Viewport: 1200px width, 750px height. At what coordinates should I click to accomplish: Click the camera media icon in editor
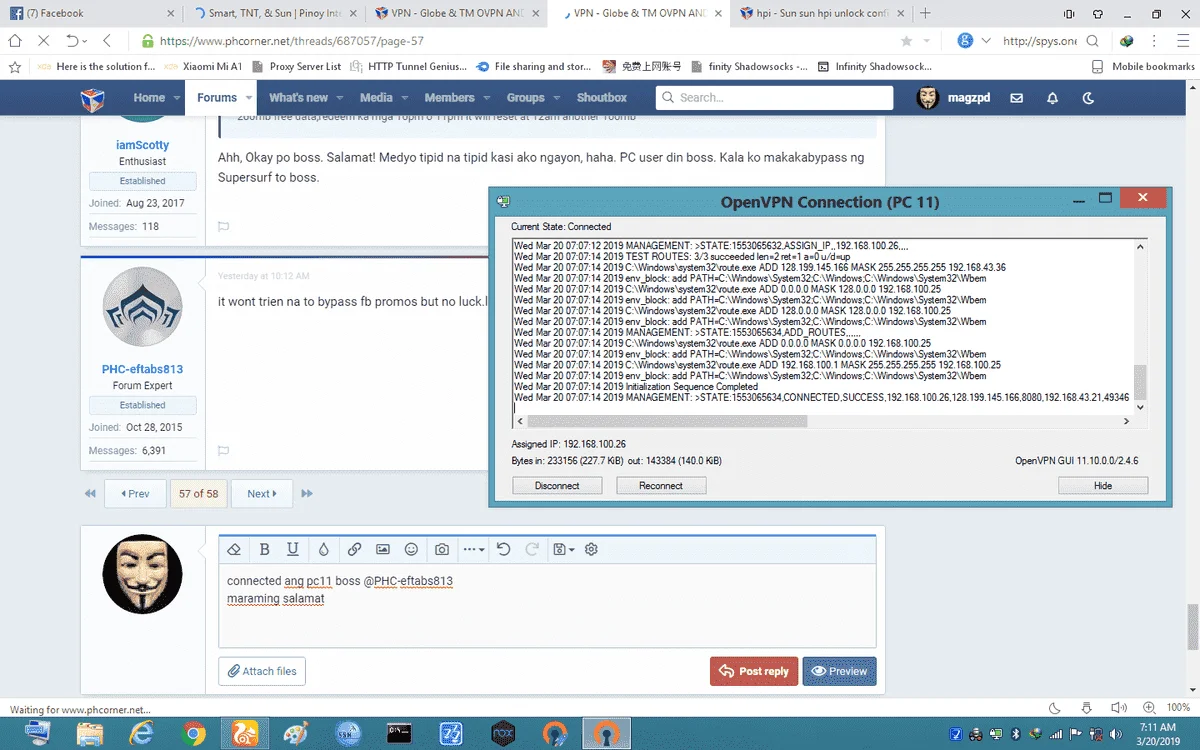441,549
